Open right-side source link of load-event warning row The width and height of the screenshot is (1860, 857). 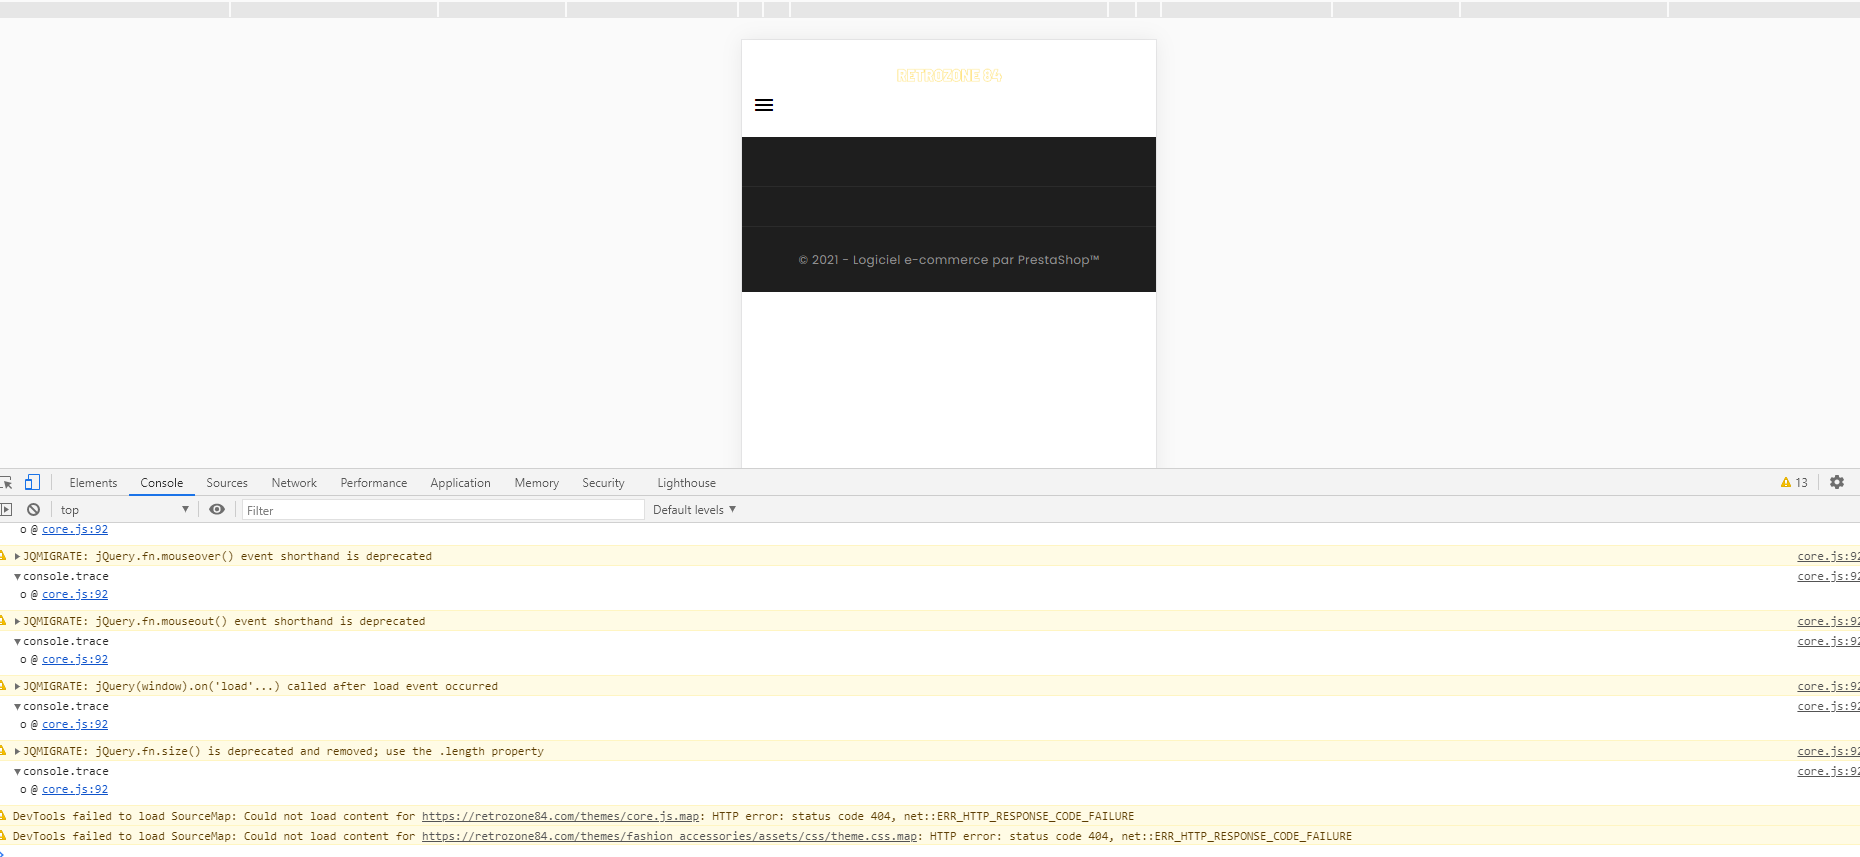tap(1828, 686)
